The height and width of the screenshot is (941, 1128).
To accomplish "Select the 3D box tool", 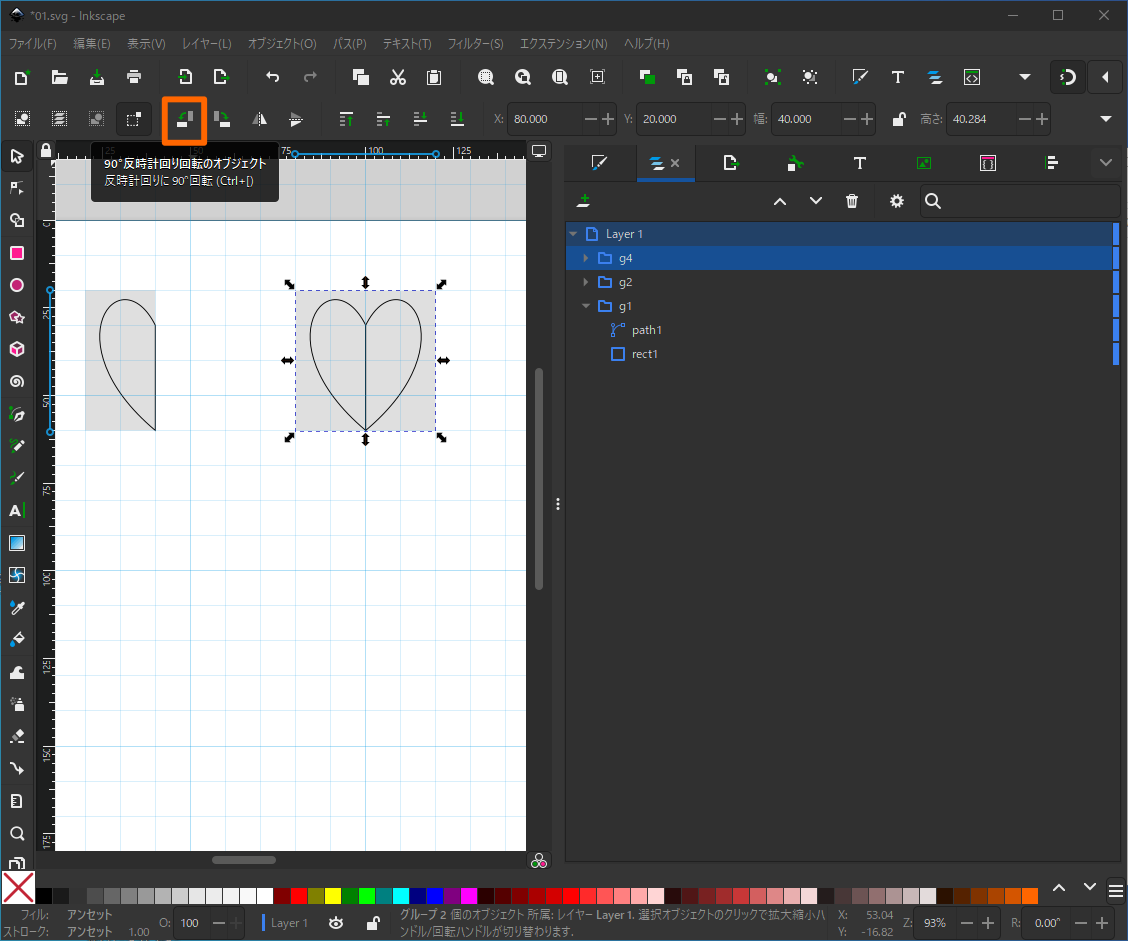I will 17,350.
